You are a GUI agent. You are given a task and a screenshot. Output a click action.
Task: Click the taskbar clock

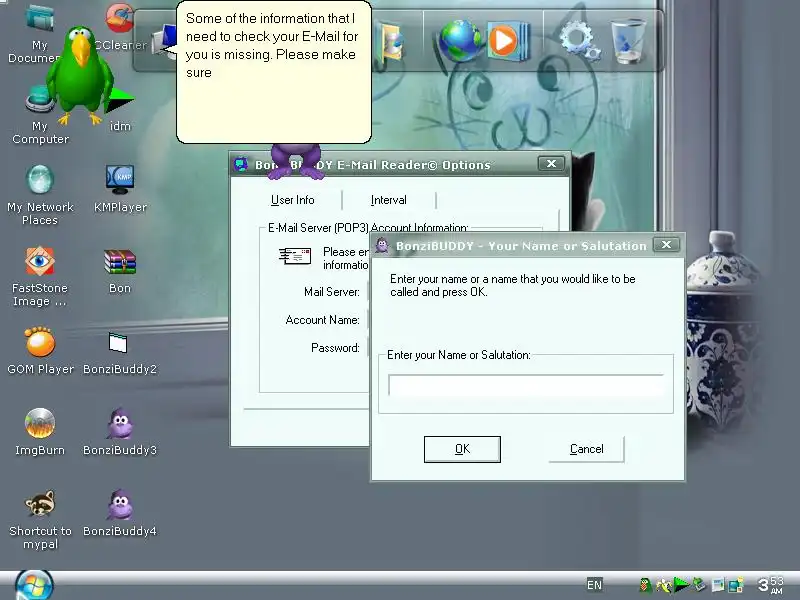[770, 585]
